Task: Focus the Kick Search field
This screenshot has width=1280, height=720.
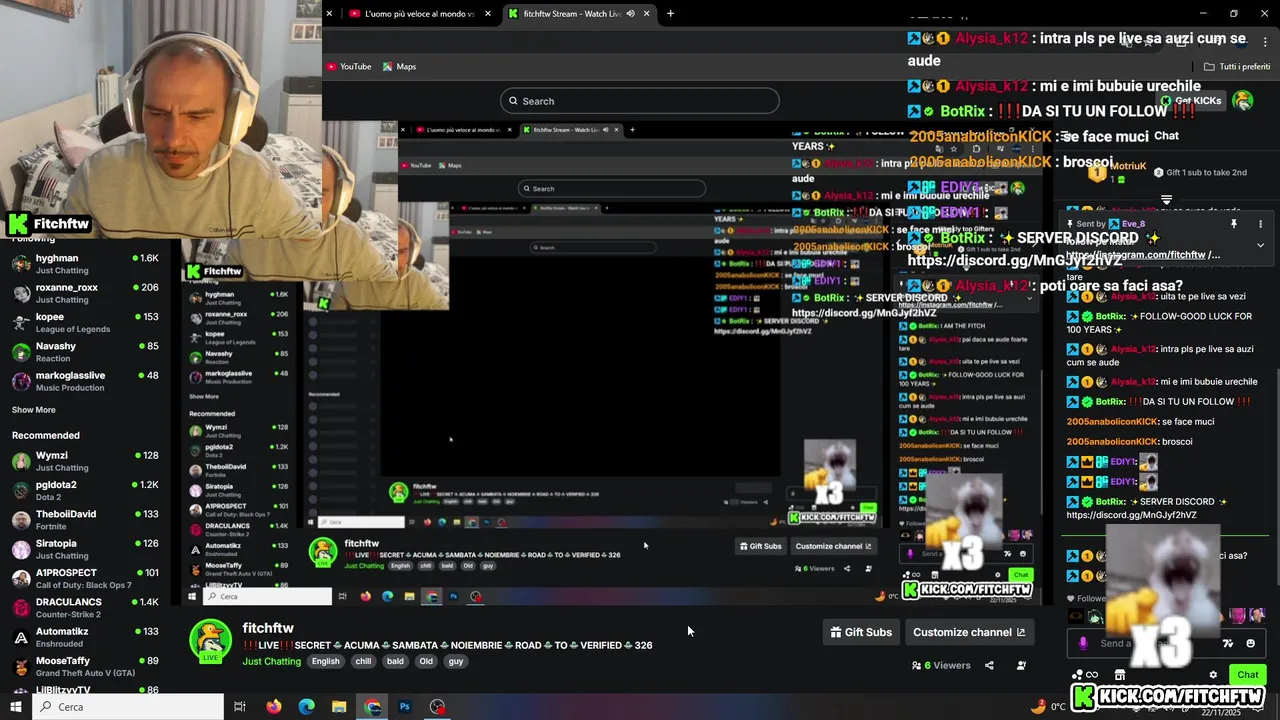Action: tap(640, 101)
